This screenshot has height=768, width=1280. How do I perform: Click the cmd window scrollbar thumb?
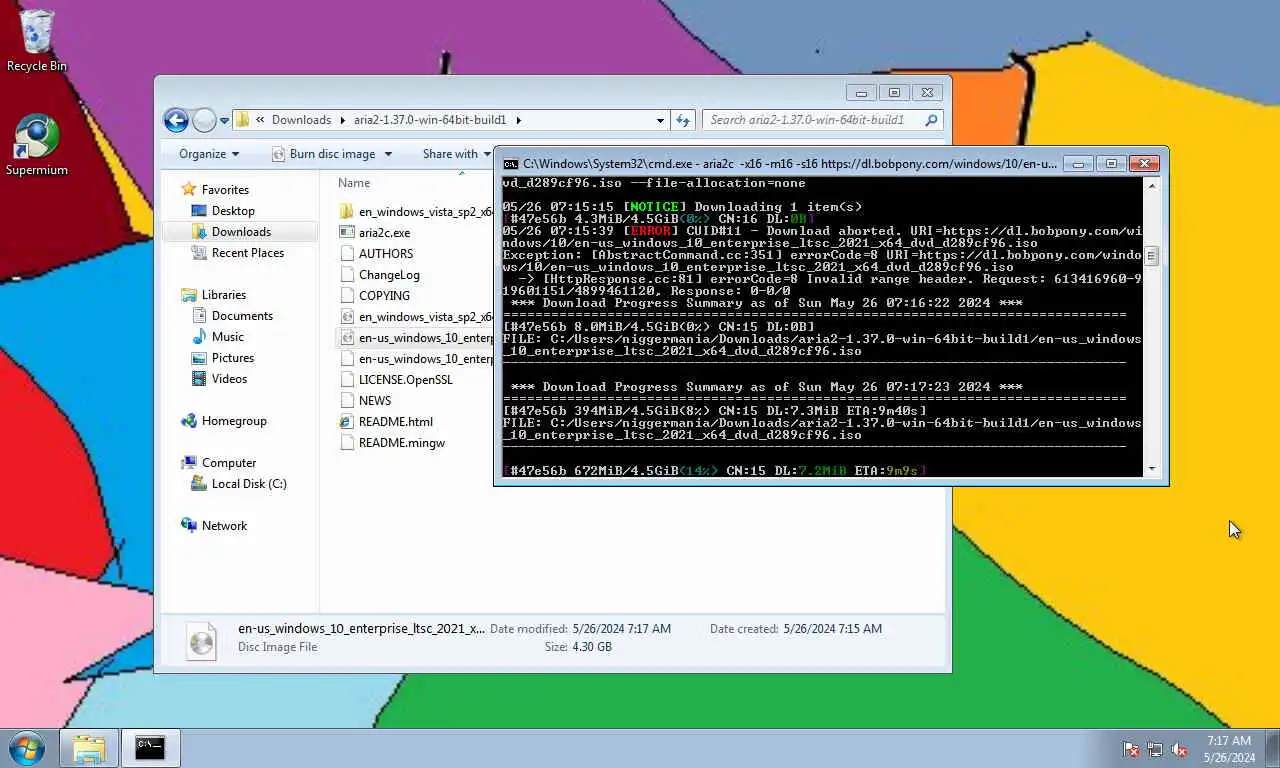tap(1151, 256)
